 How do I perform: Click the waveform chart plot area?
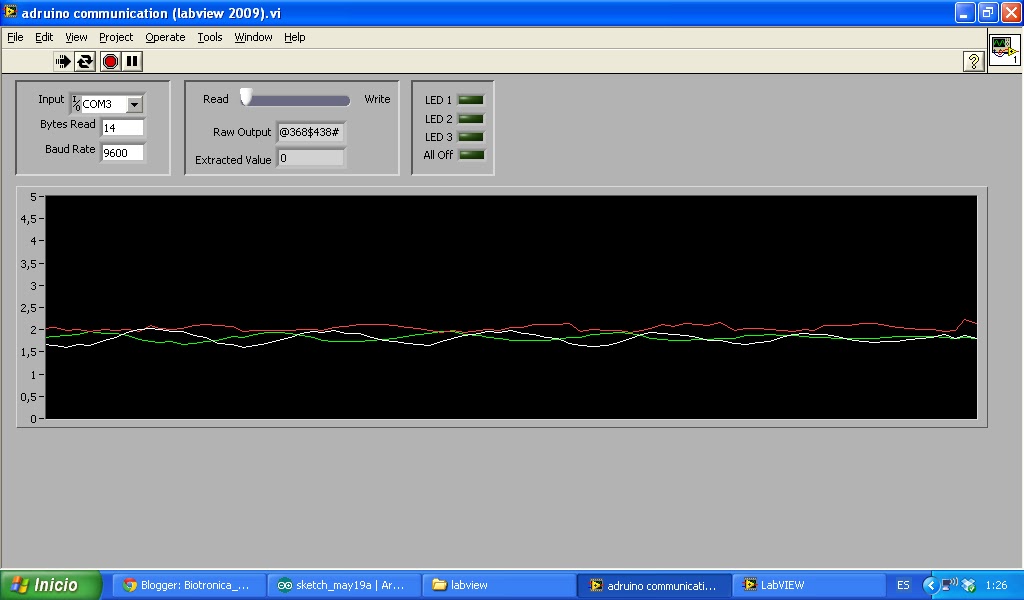tap(511, 307)
